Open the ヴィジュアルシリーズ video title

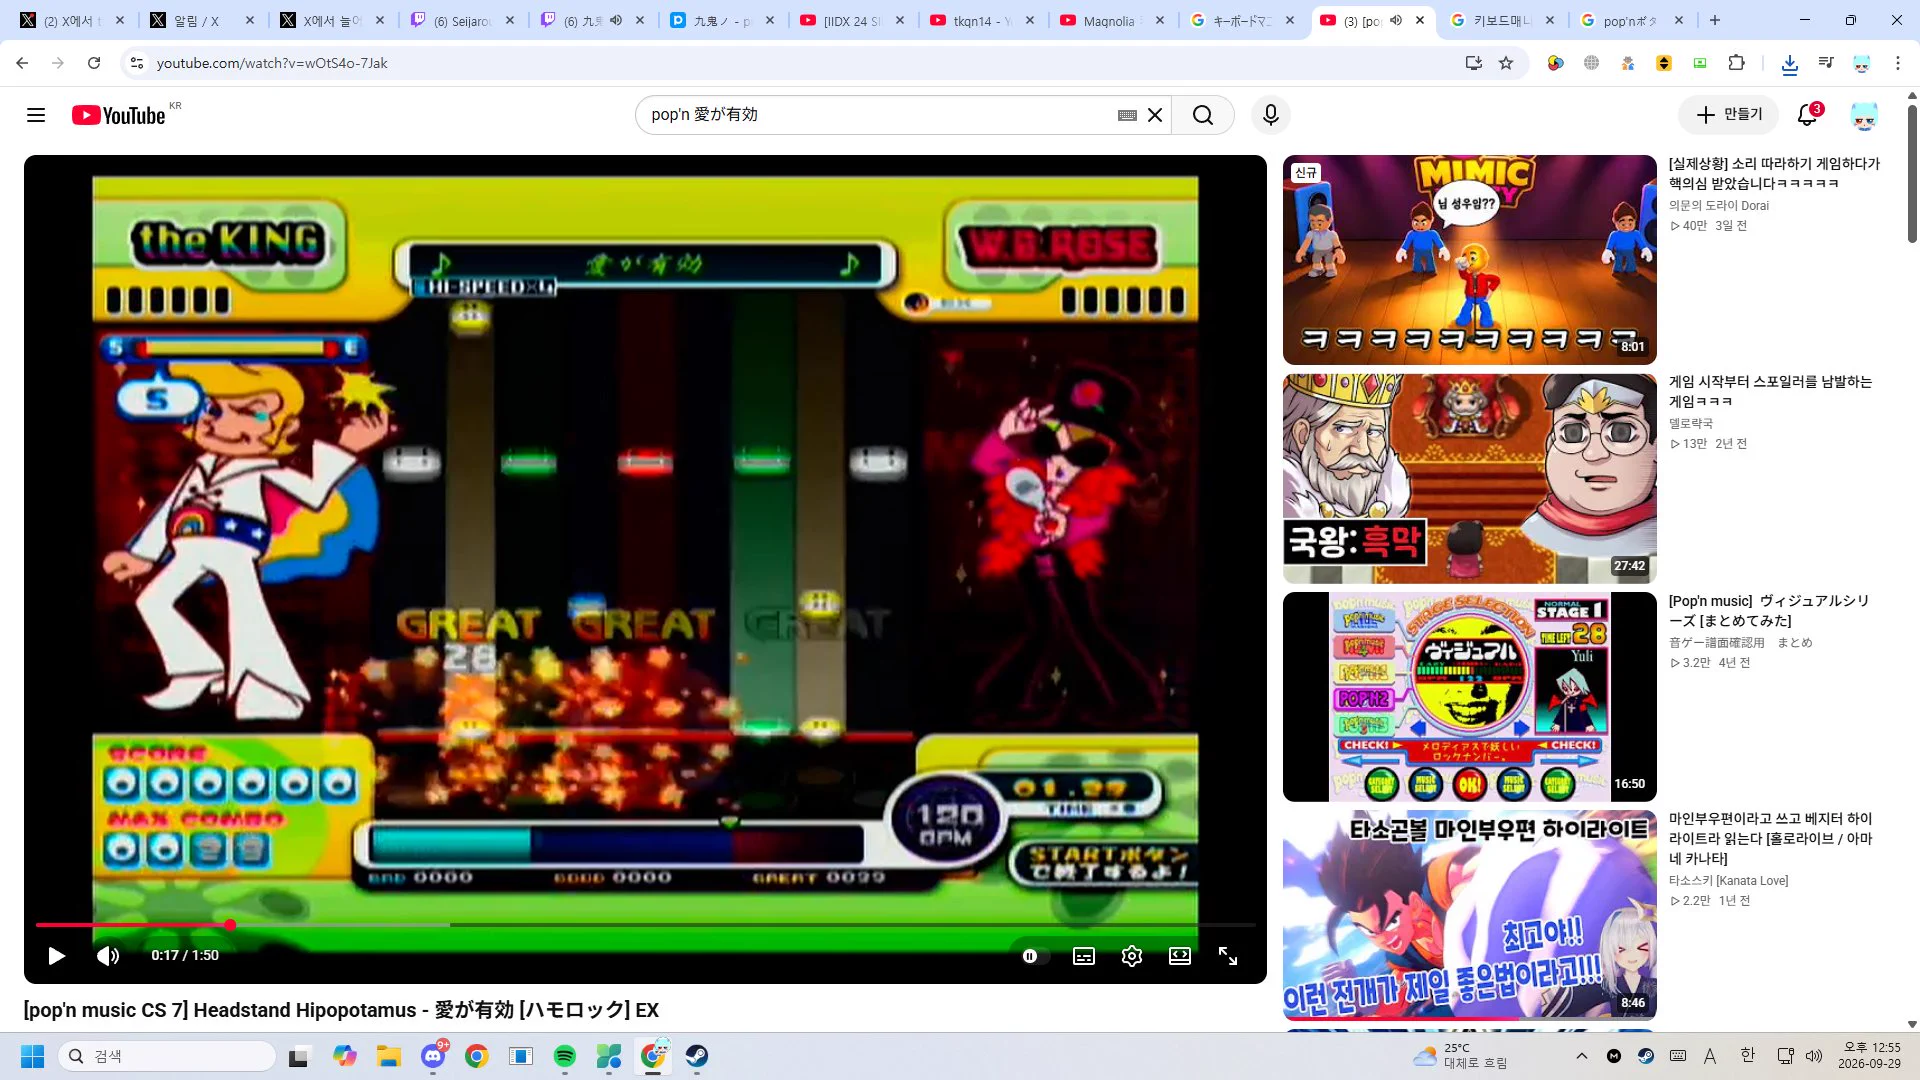point(1768,611)
